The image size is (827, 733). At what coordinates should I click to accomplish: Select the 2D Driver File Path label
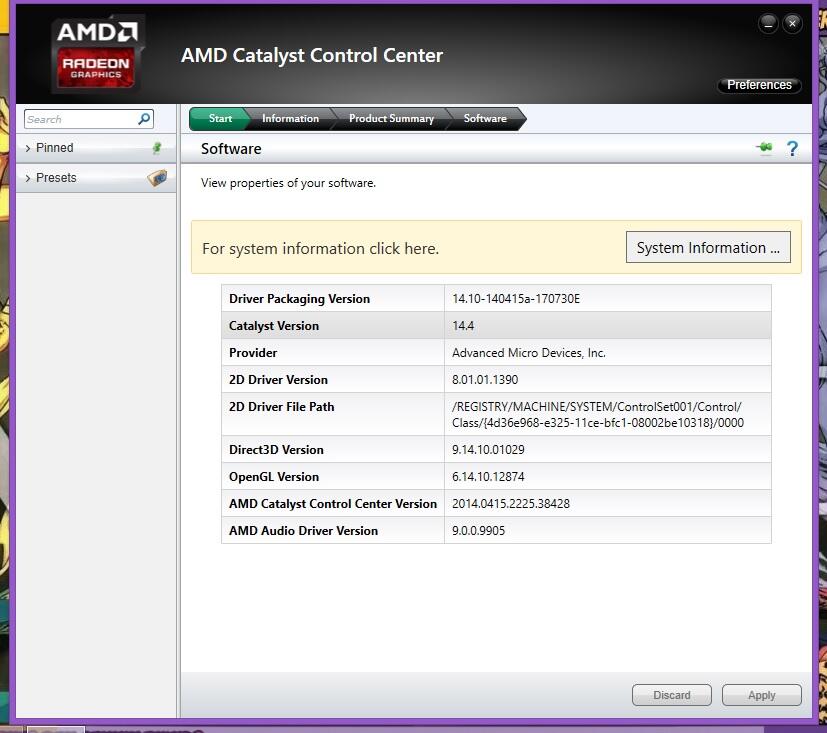(x=281, y=407)
